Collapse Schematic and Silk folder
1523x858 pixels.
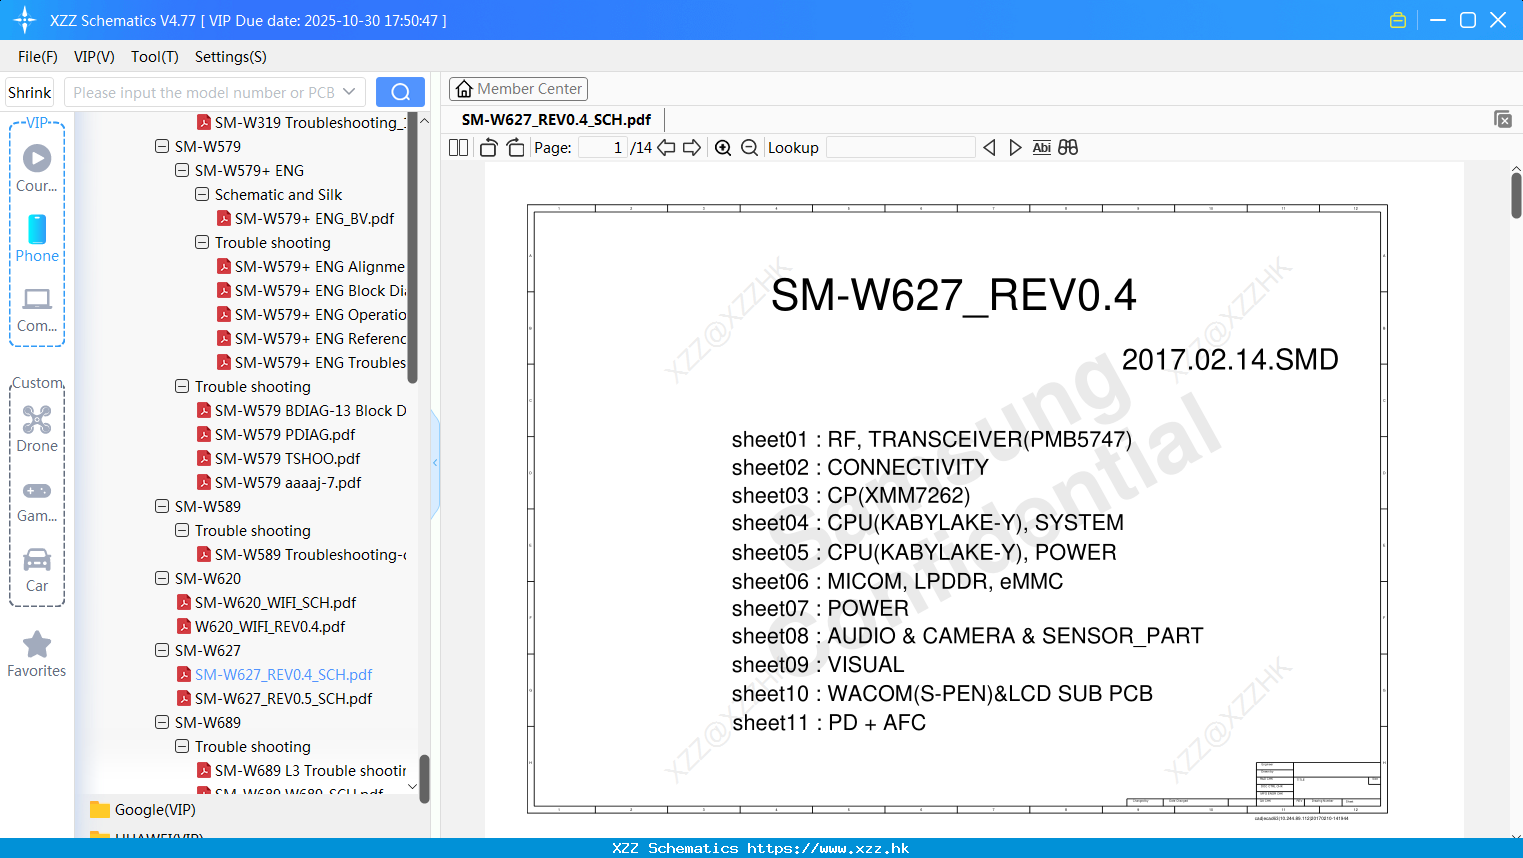(202, 194)
